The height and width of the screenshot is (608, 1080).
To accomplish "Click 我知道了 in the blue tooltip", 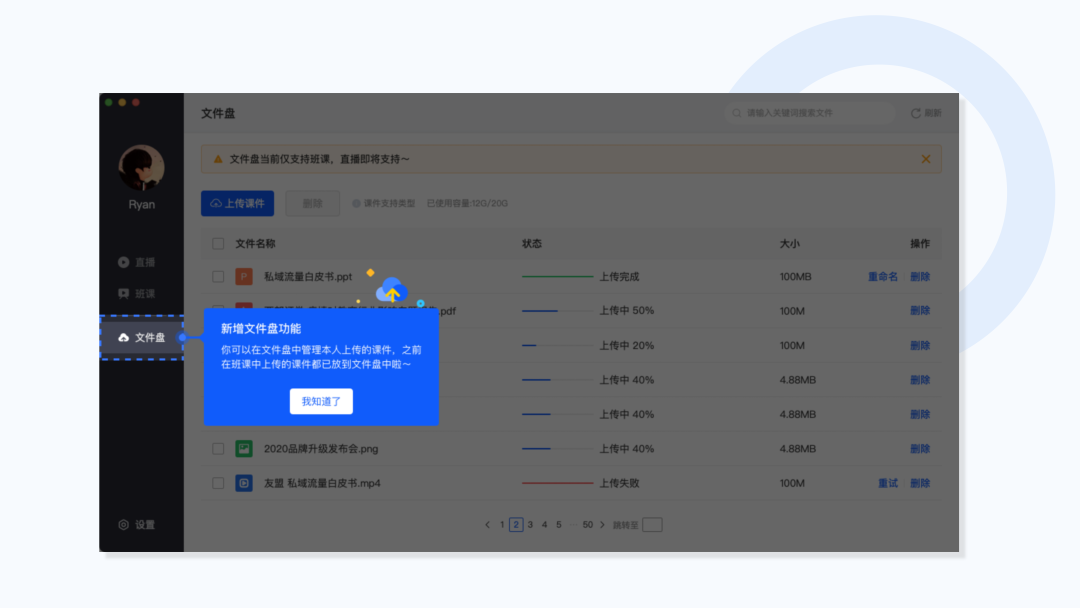I will tap(321, 401).
